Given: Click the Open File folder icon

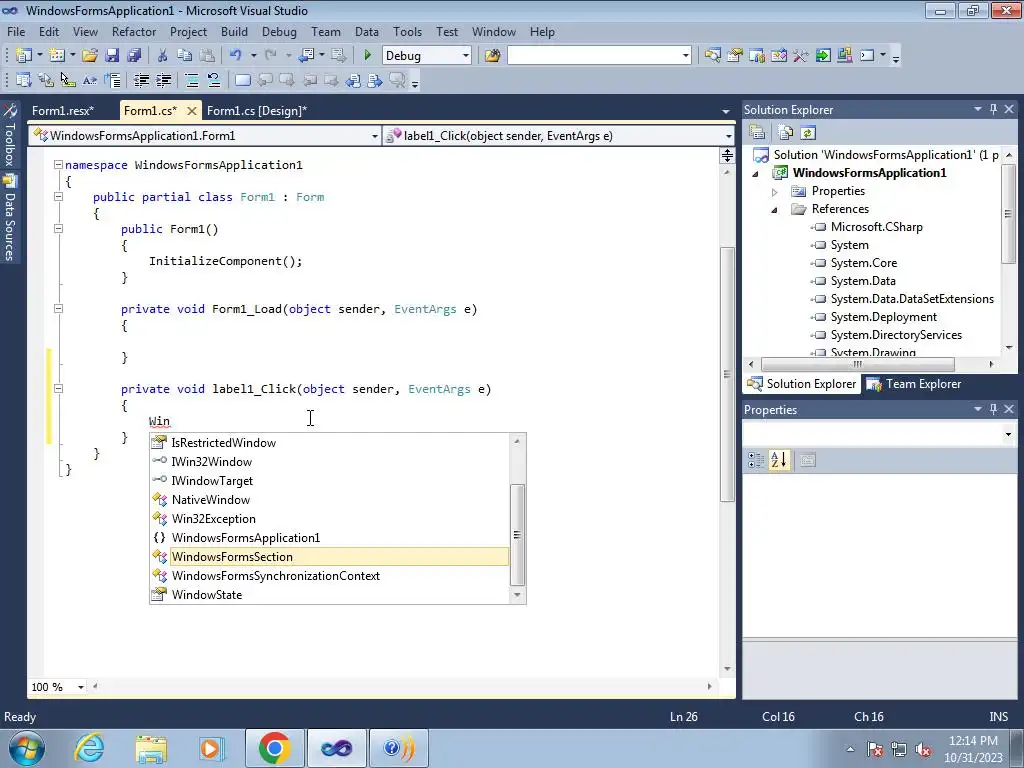Looking at the screenshot, I should pos(89,56).
